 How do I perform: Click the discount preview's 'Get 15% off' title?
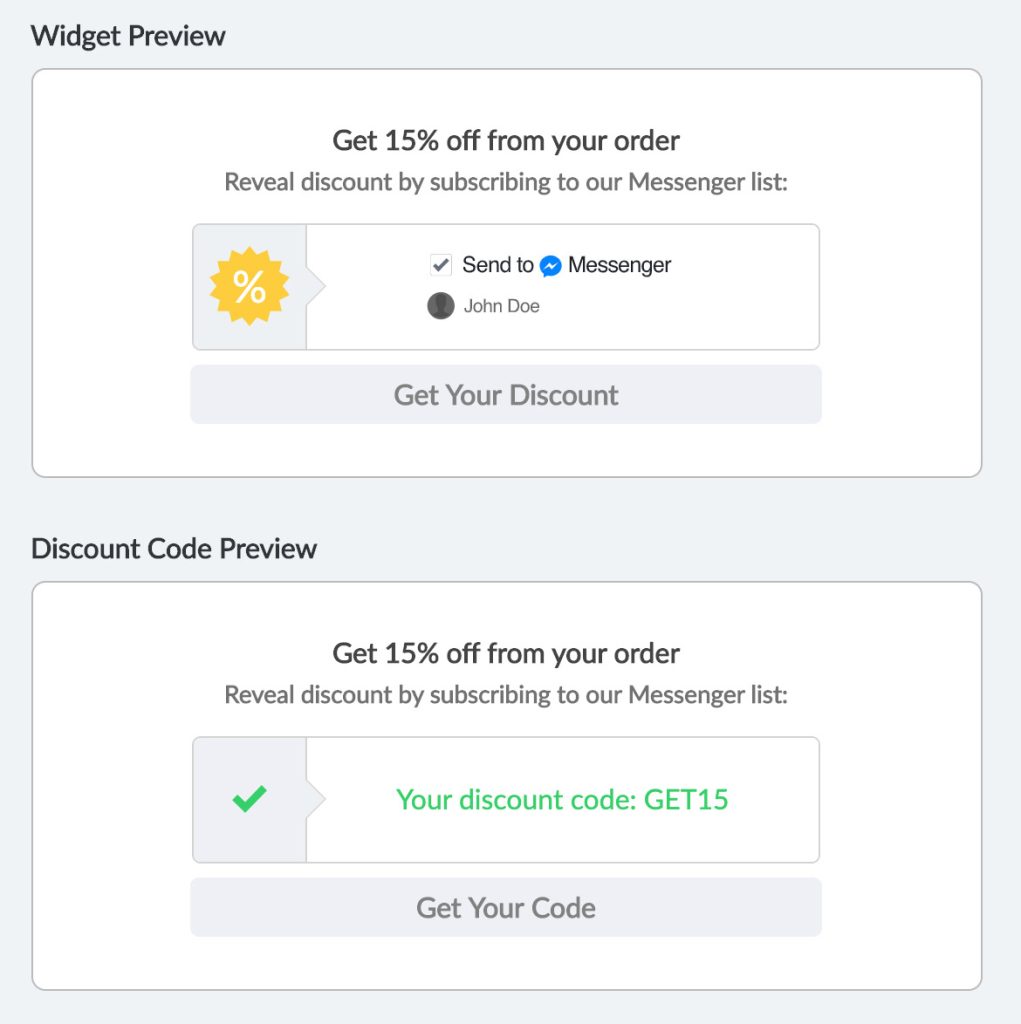(506, 653)
